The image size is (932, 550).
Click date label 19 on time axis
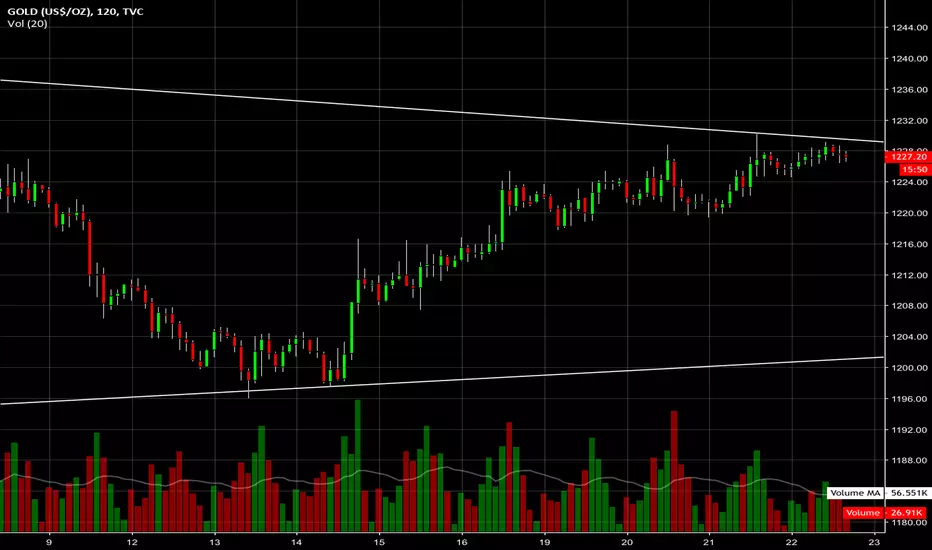[x=544, y=542]
